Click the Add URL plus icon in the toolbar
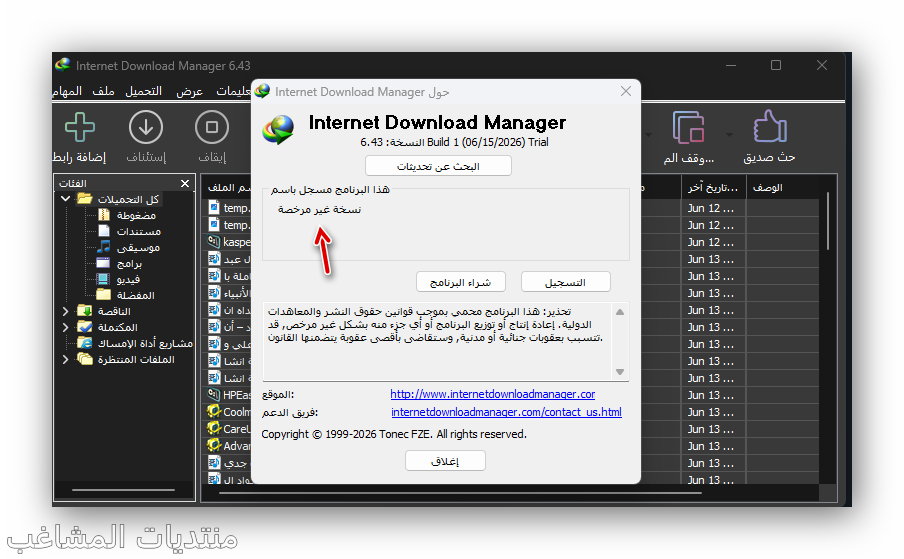This screenshot has height=559, width=904. tap(80, 127)
